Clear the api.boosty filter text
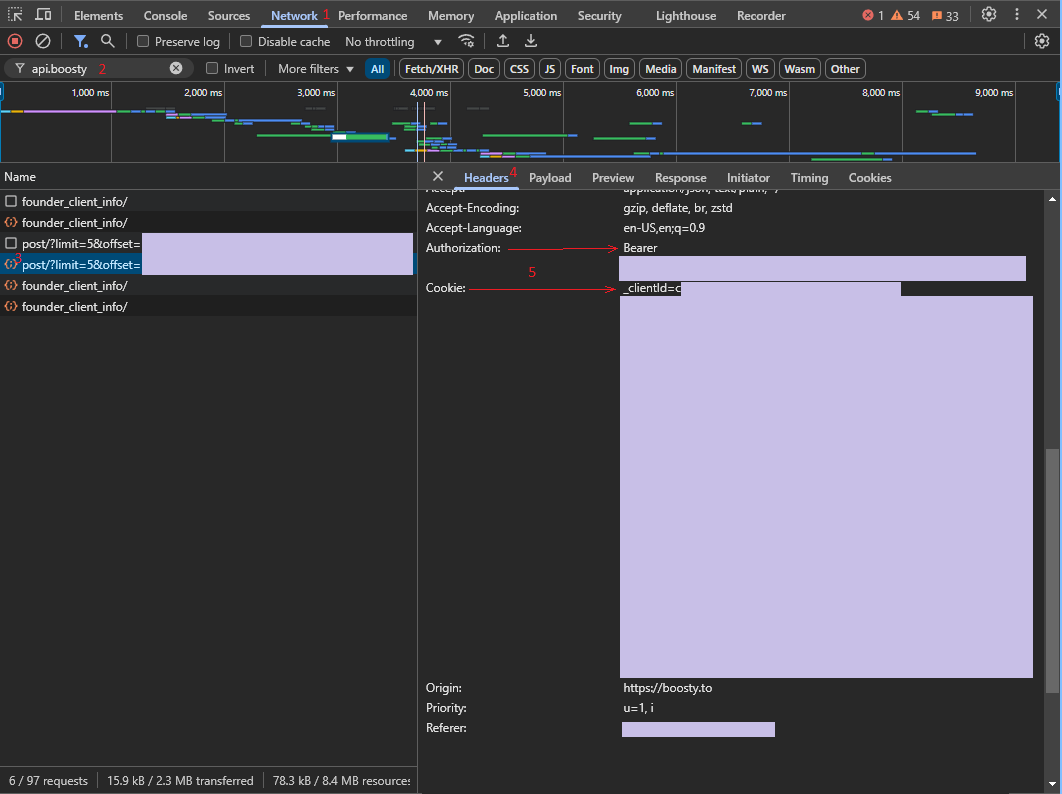This screenshot has width=1062, height=794. point(176,68)
